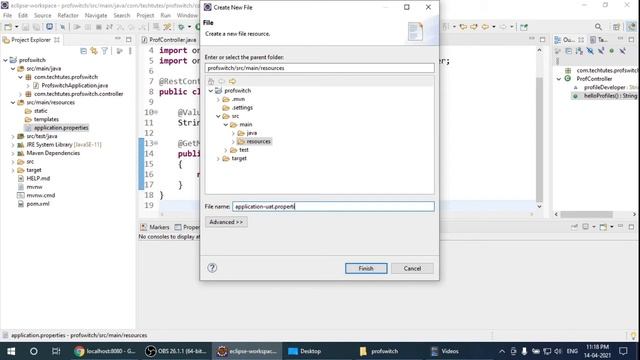Click the Back navigation arrow in toolbar
Viewport: 640px width, 360px height.
pyautogui.click(x=485, y=27)
